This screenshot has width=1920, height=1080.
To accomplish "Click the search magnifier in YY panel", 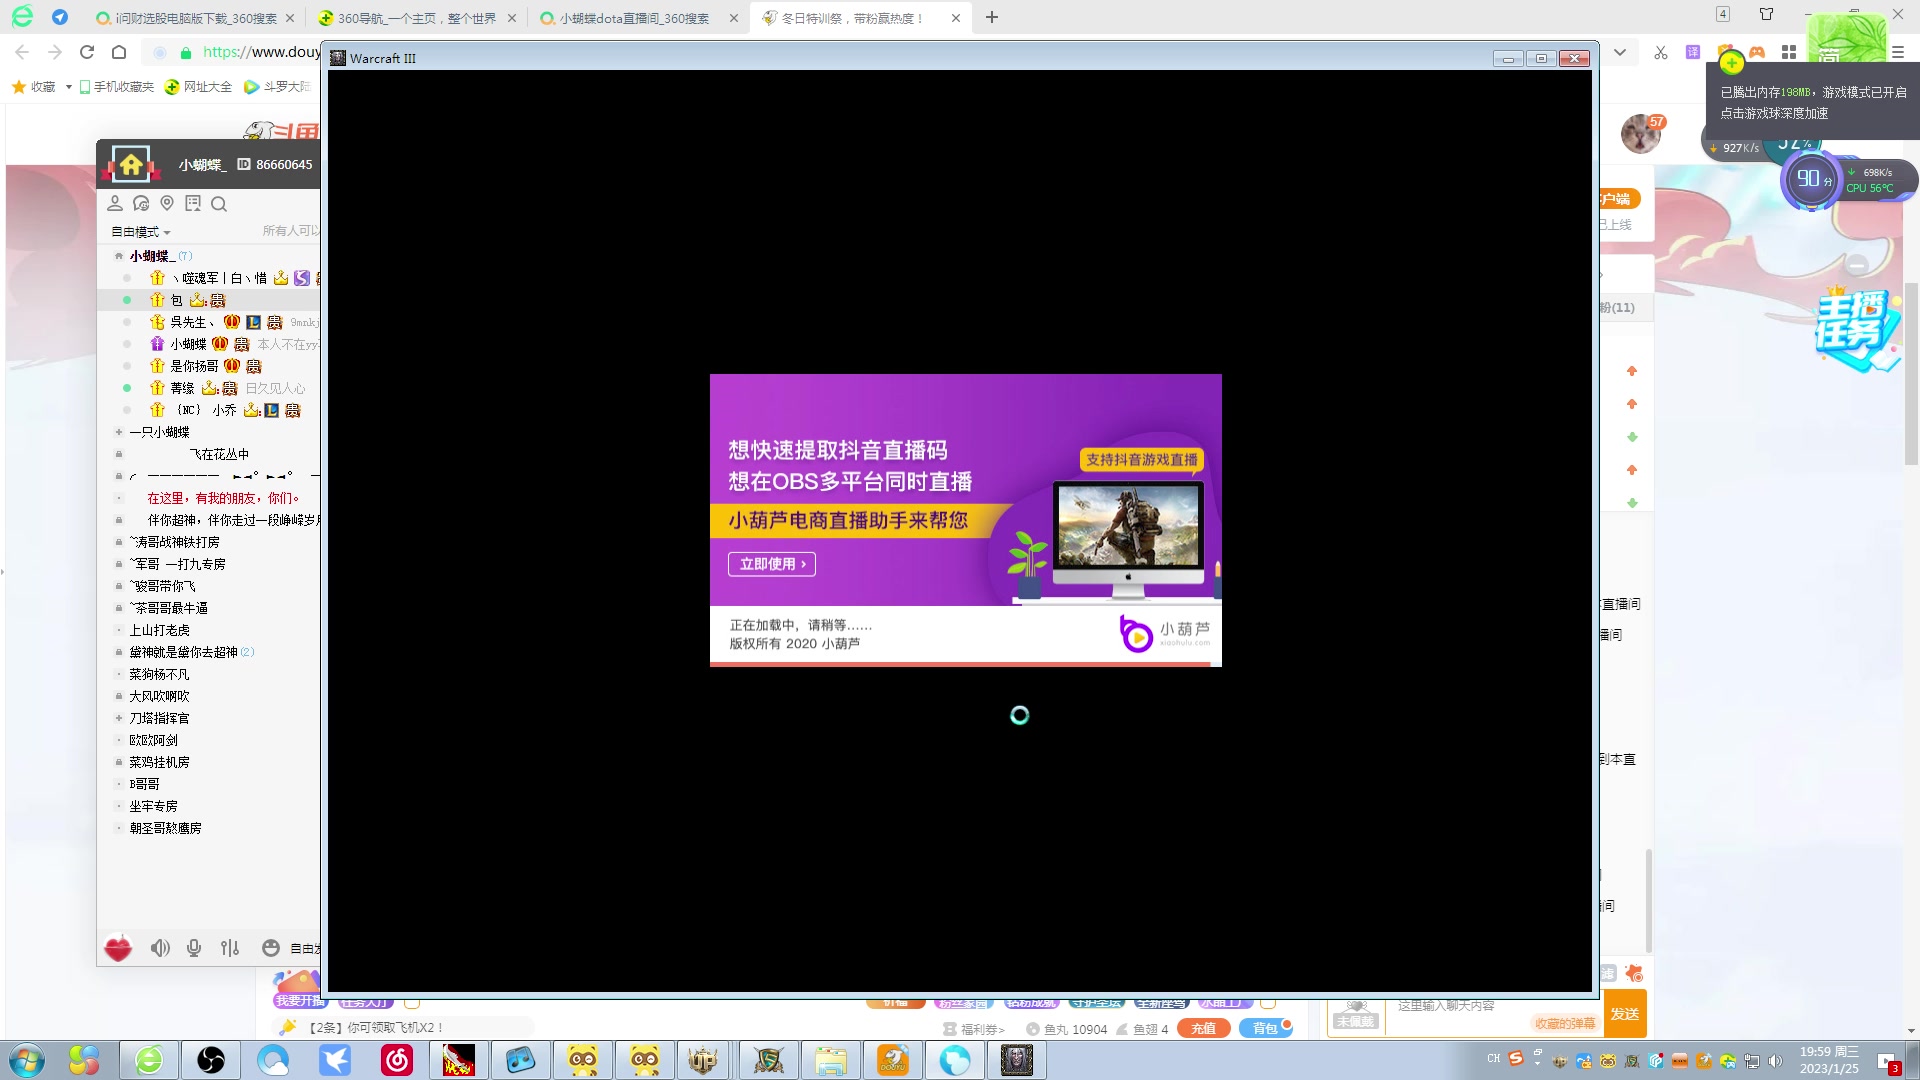I will (219, 204).
